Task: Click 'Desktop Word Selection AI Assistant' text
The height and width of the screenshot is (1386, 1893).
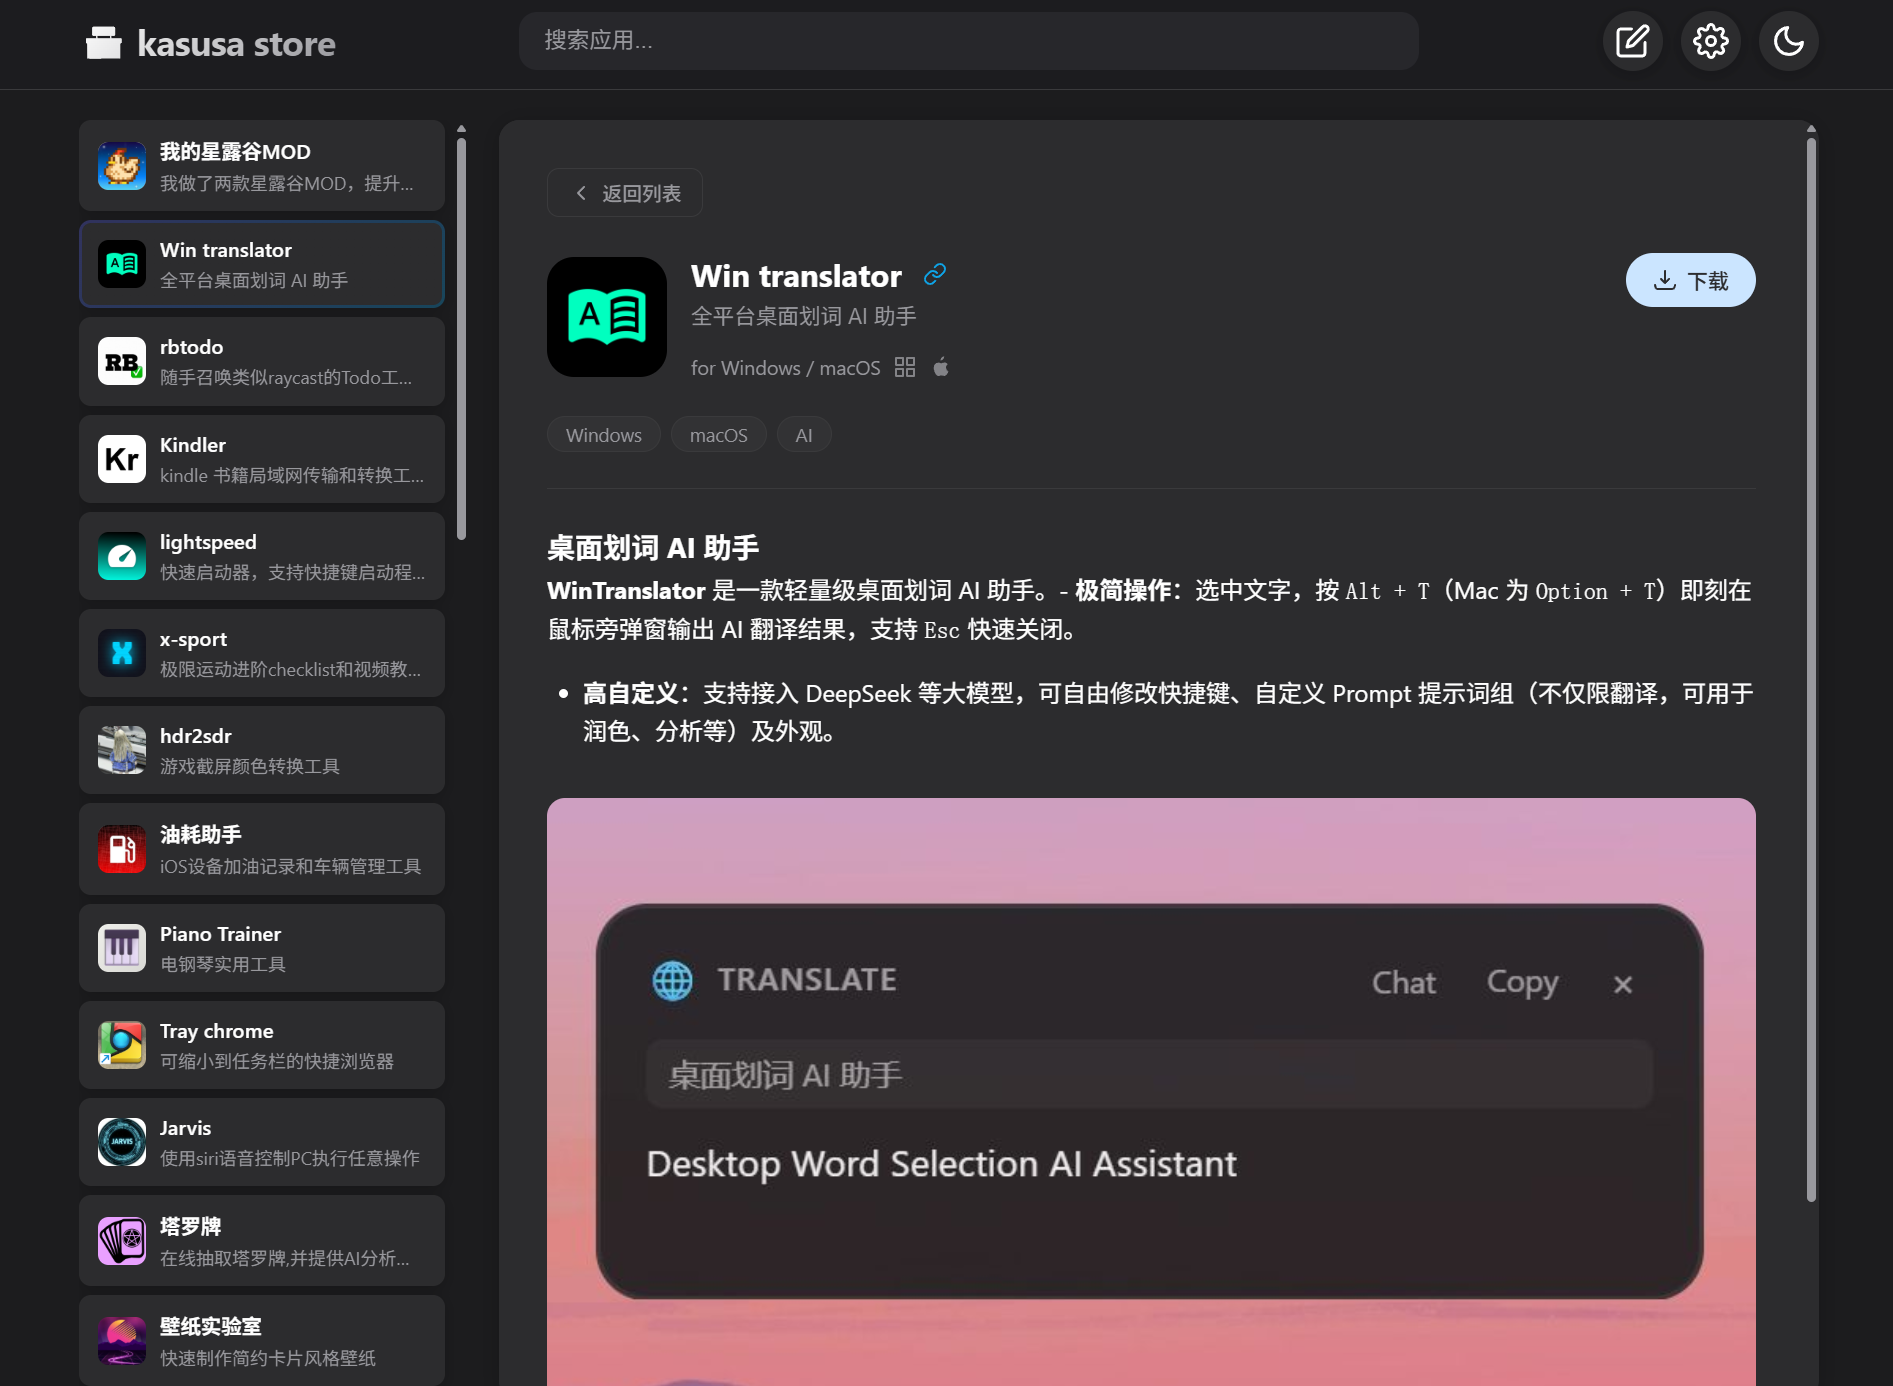Action: (x=942, y=1164)
